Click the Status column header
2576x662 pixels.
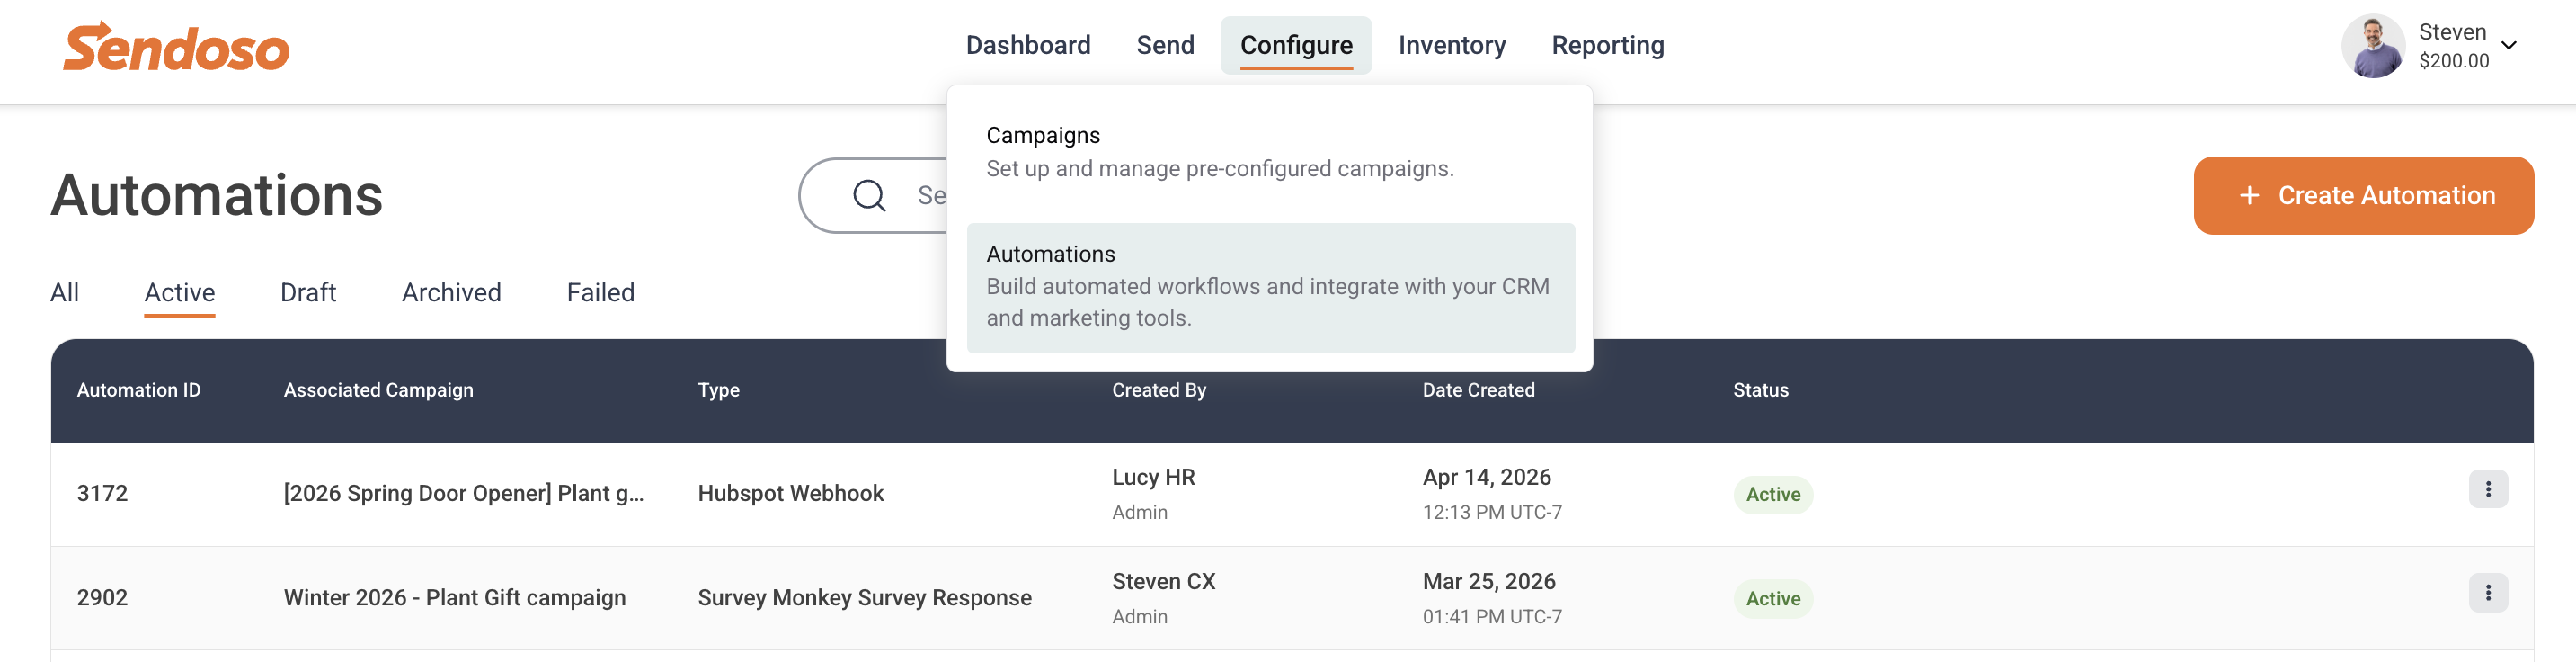coord(1760,390)
